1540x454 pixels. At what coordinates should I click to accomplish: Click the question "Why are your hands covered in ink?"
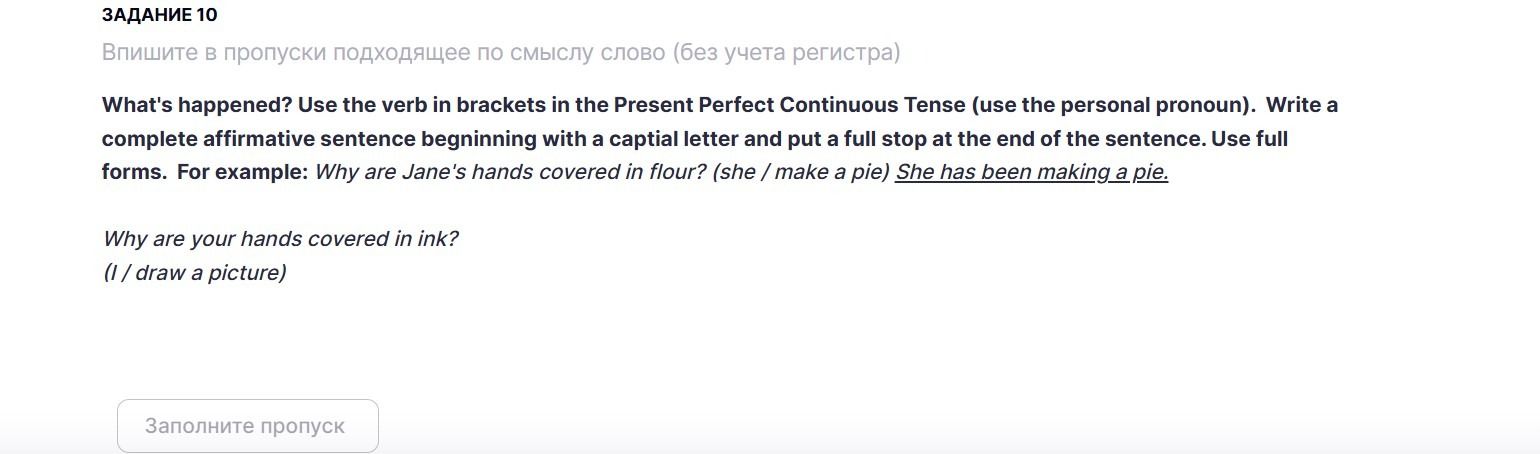coord(280,239)
